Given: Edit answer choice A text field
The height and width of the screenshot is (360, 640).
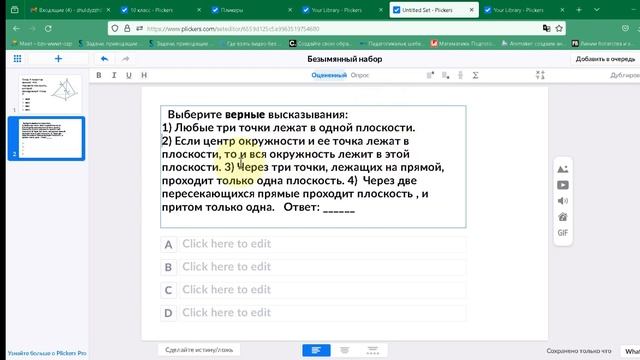Looking at the screenshot, I should click(323, 244).
